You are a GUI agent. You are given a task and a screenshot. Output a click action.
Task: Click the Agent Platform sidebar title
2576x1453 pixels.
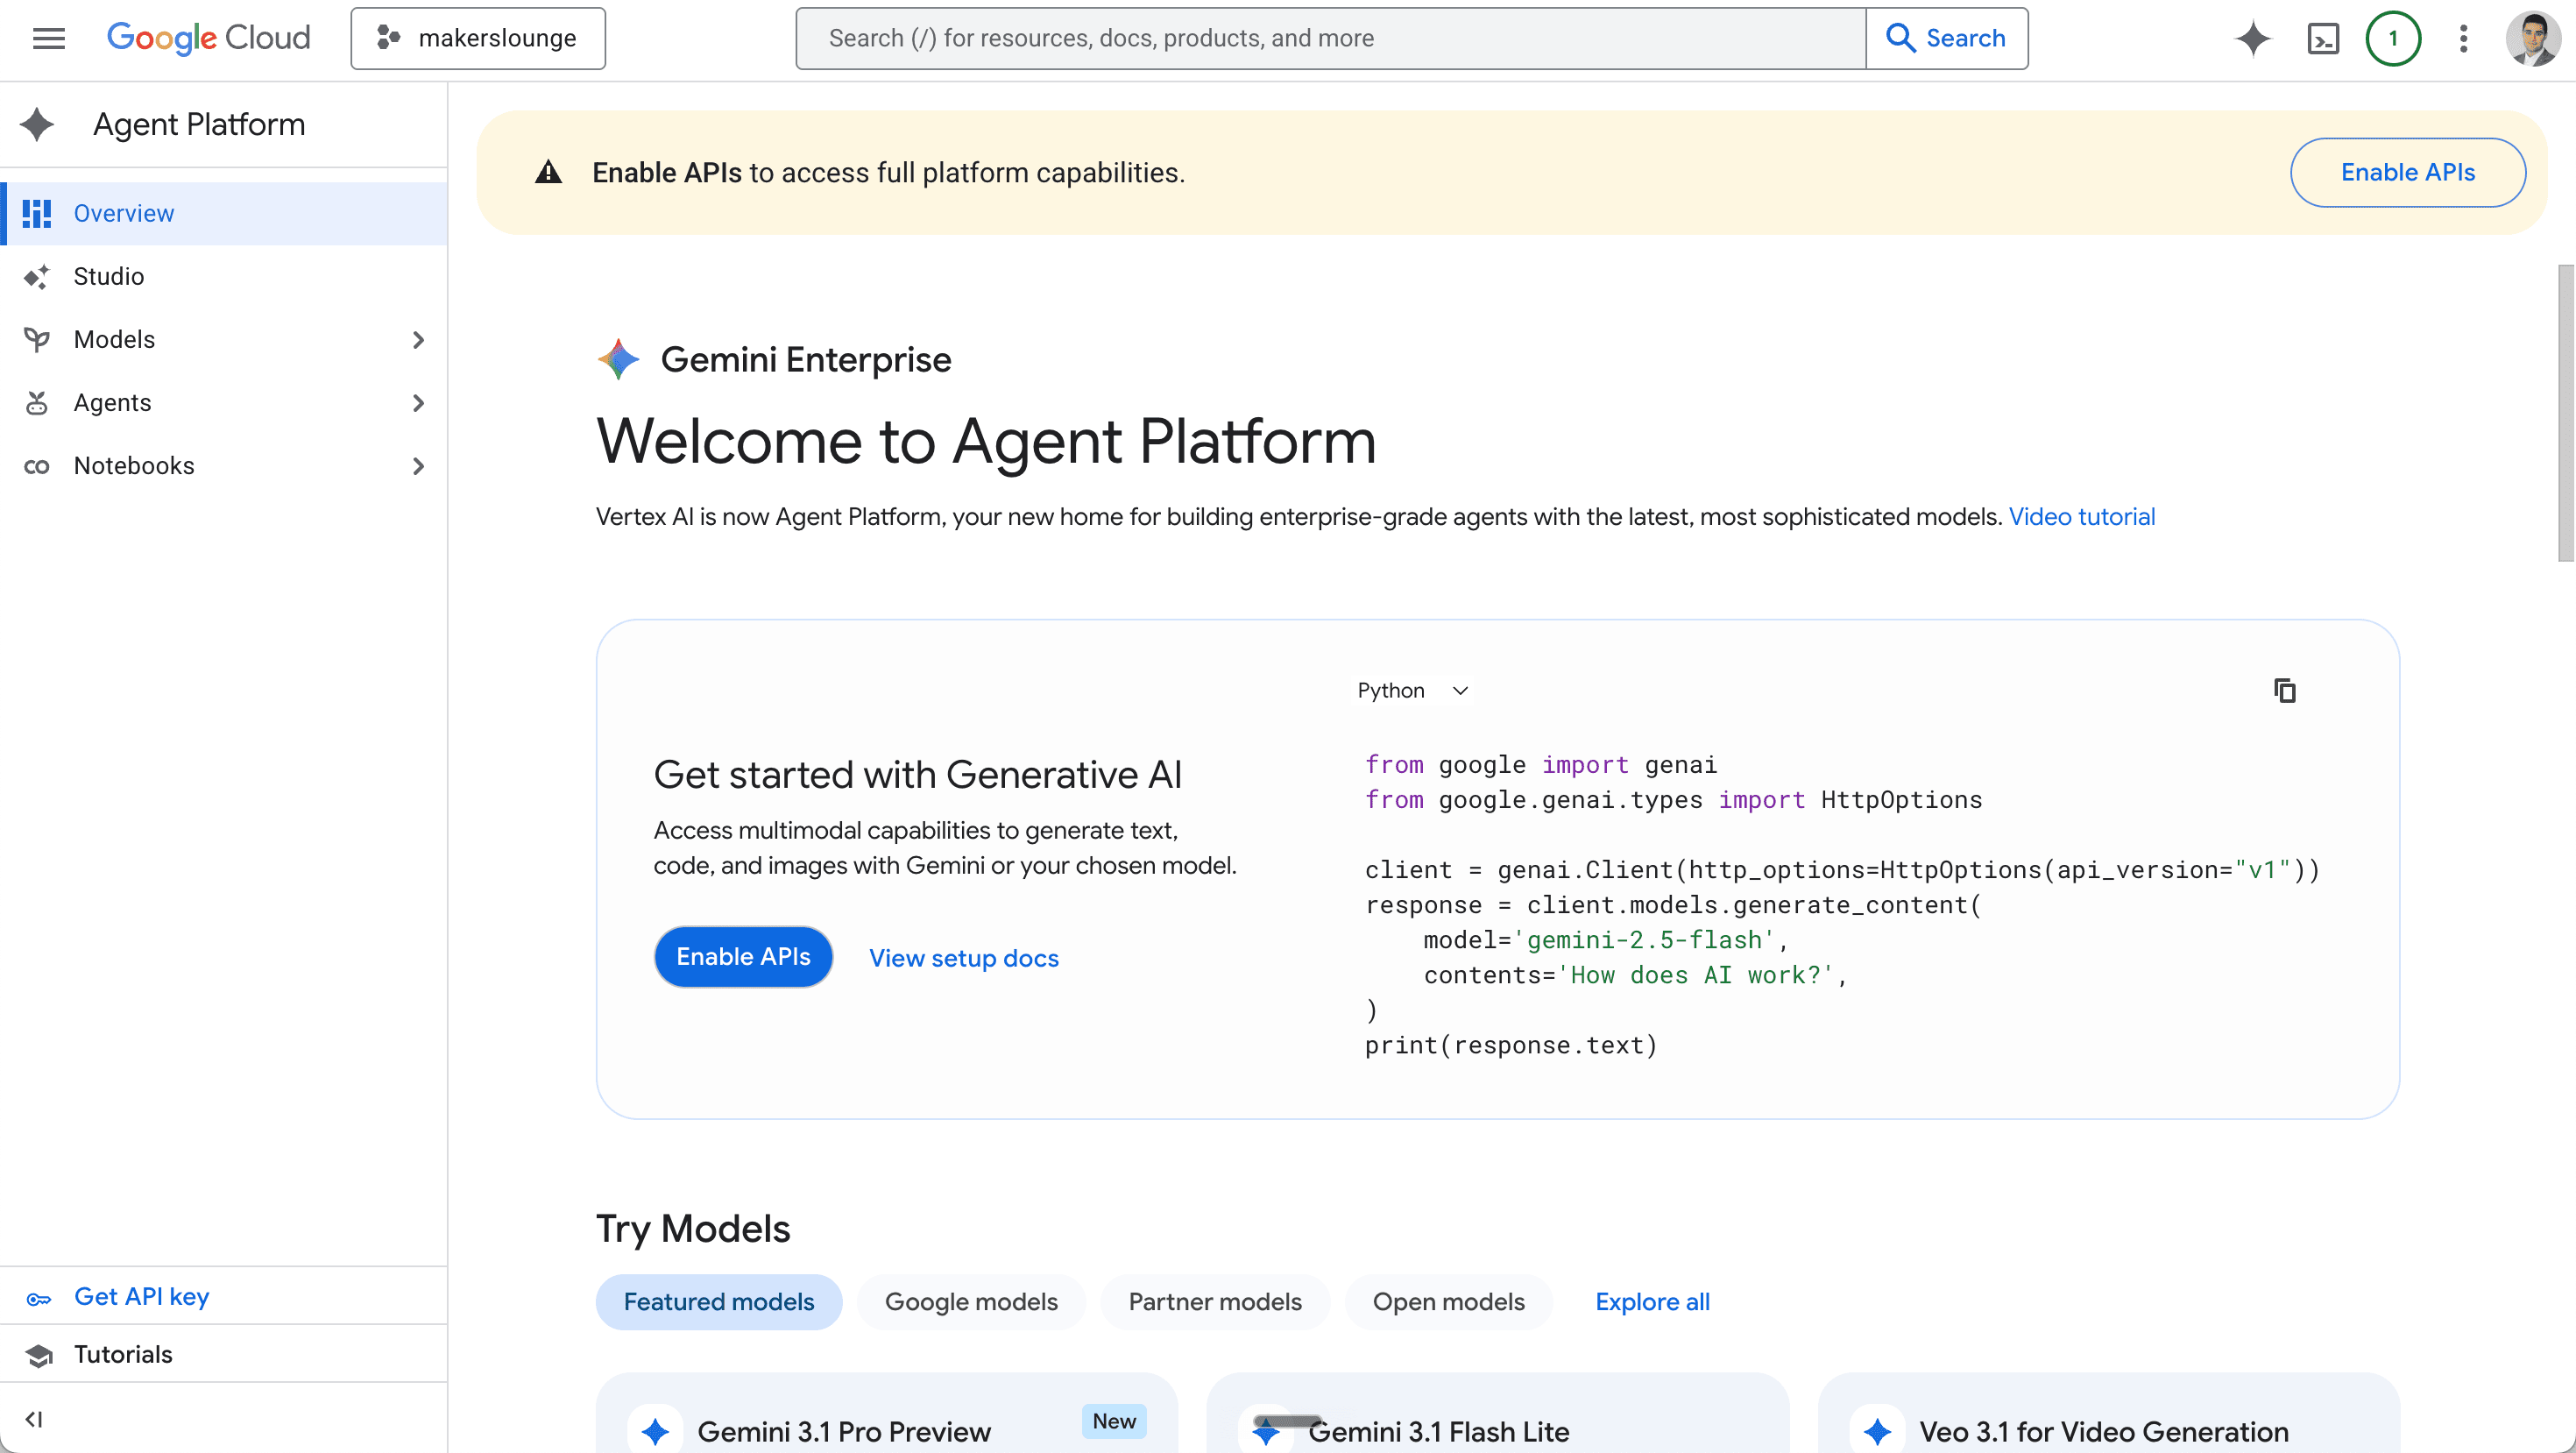(x=199, y=124)
